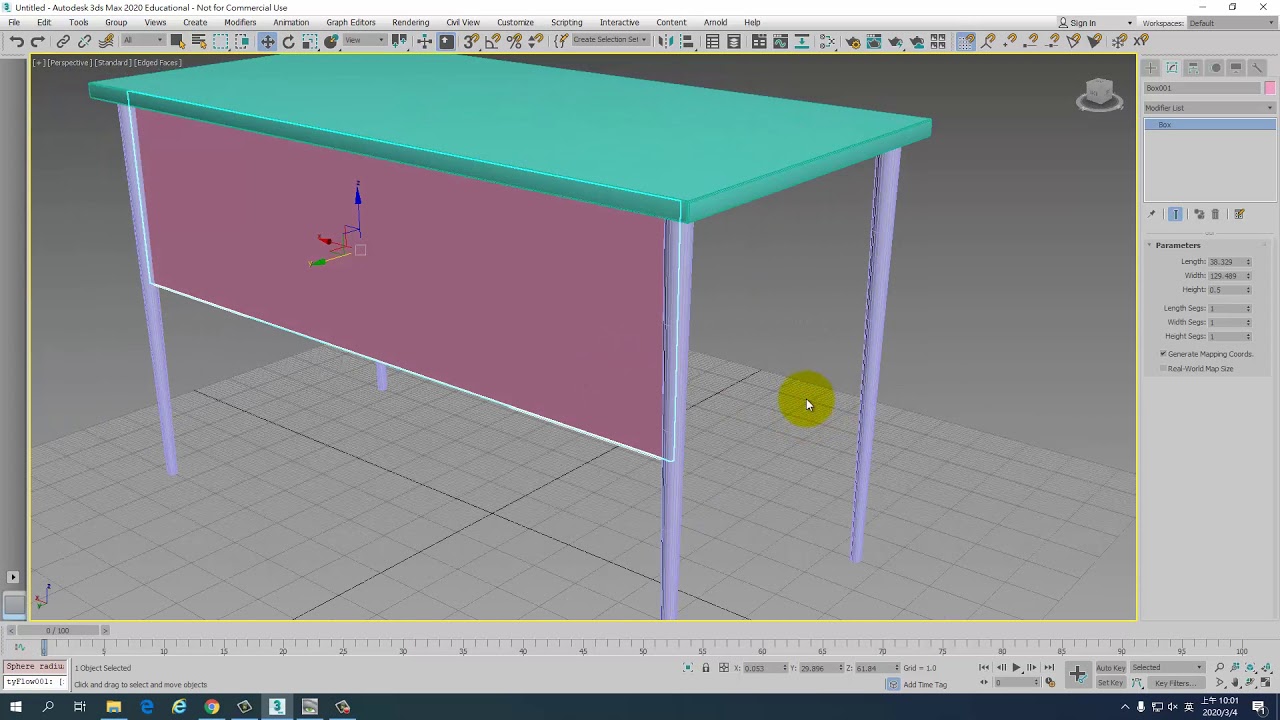1280x720 pixels.
Task: Toggle the Generate Mapping Coords checkbox
Action: click(1164, 354)
